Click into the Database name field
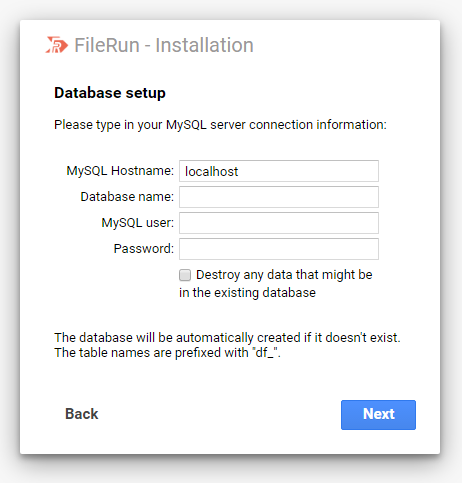This screenshot has width=462, height=483. click(x=279, y=197)
